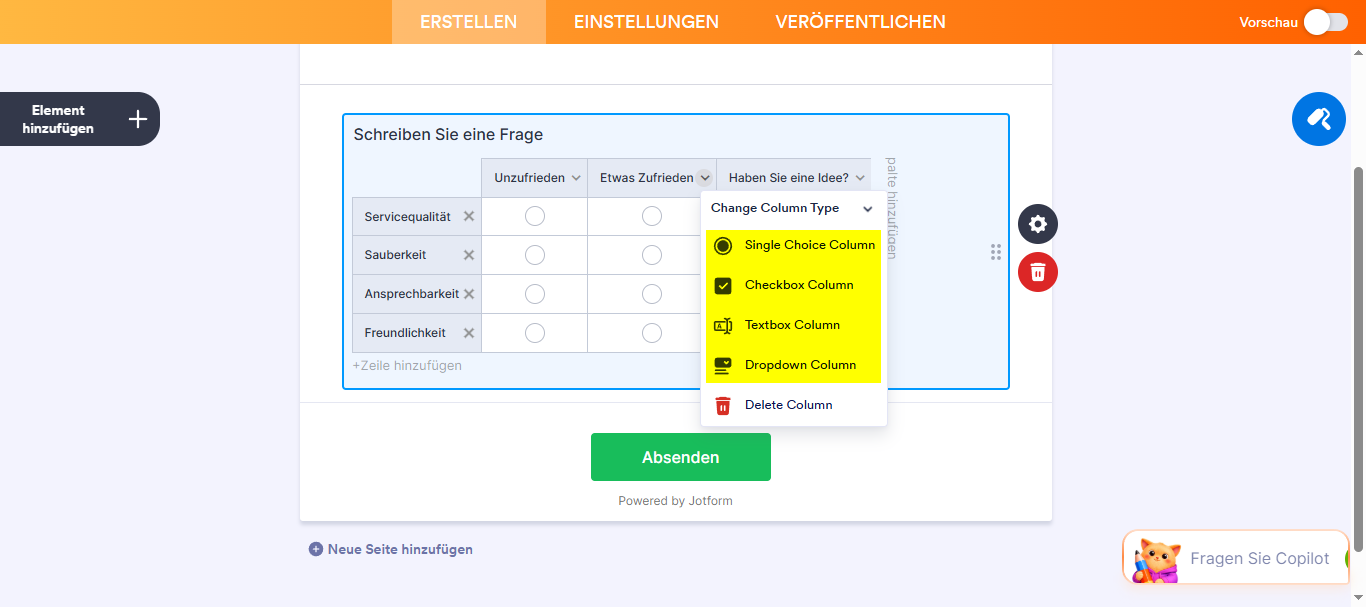This screenshot has width=1366, height=607.
Task: Edit the Haben Sie eine Idee? header text
Action: click(x=789, y=178)
